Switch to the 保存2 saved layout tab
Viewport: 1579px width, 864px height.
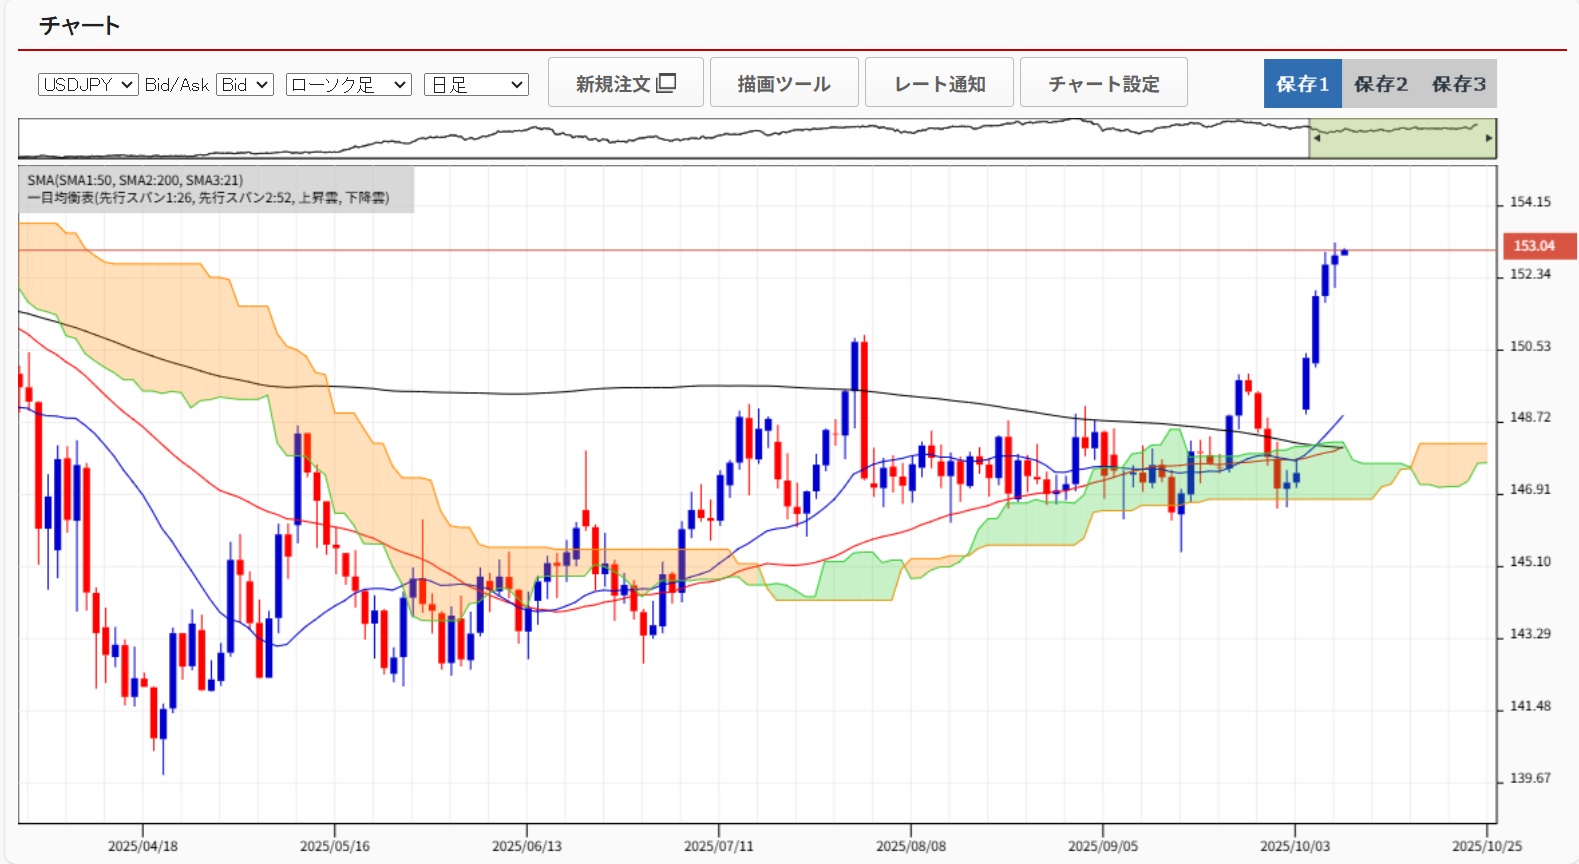pyautogui.click(x=1380, y=84)
